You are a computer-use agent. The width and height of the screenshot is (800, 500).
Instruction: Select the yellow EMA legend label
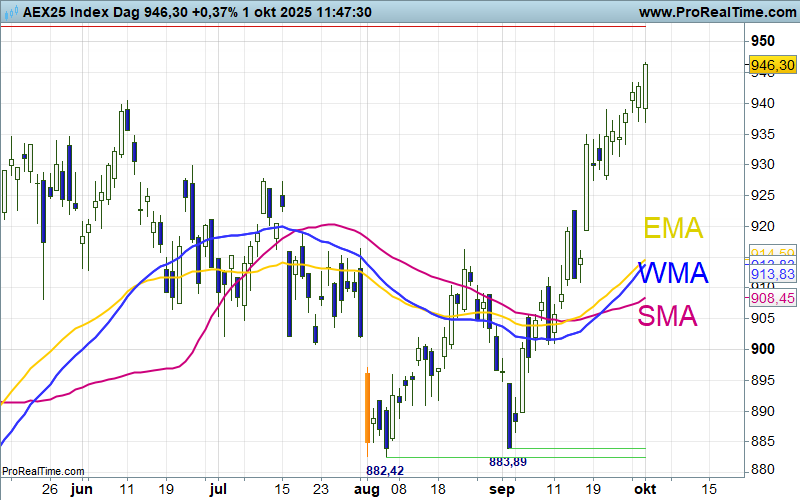[673, 228]
